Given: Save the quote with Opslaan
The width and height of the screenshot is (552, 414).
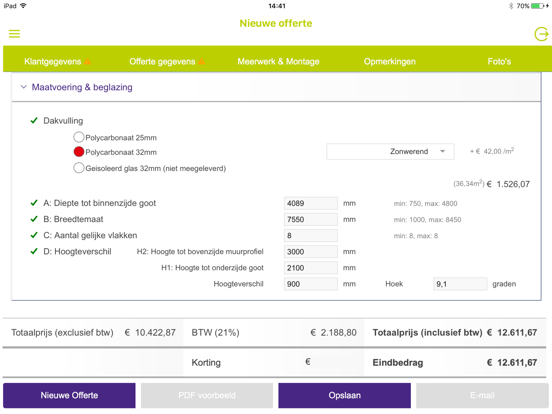Looking at the screenshot, I should tap(345, 395).
